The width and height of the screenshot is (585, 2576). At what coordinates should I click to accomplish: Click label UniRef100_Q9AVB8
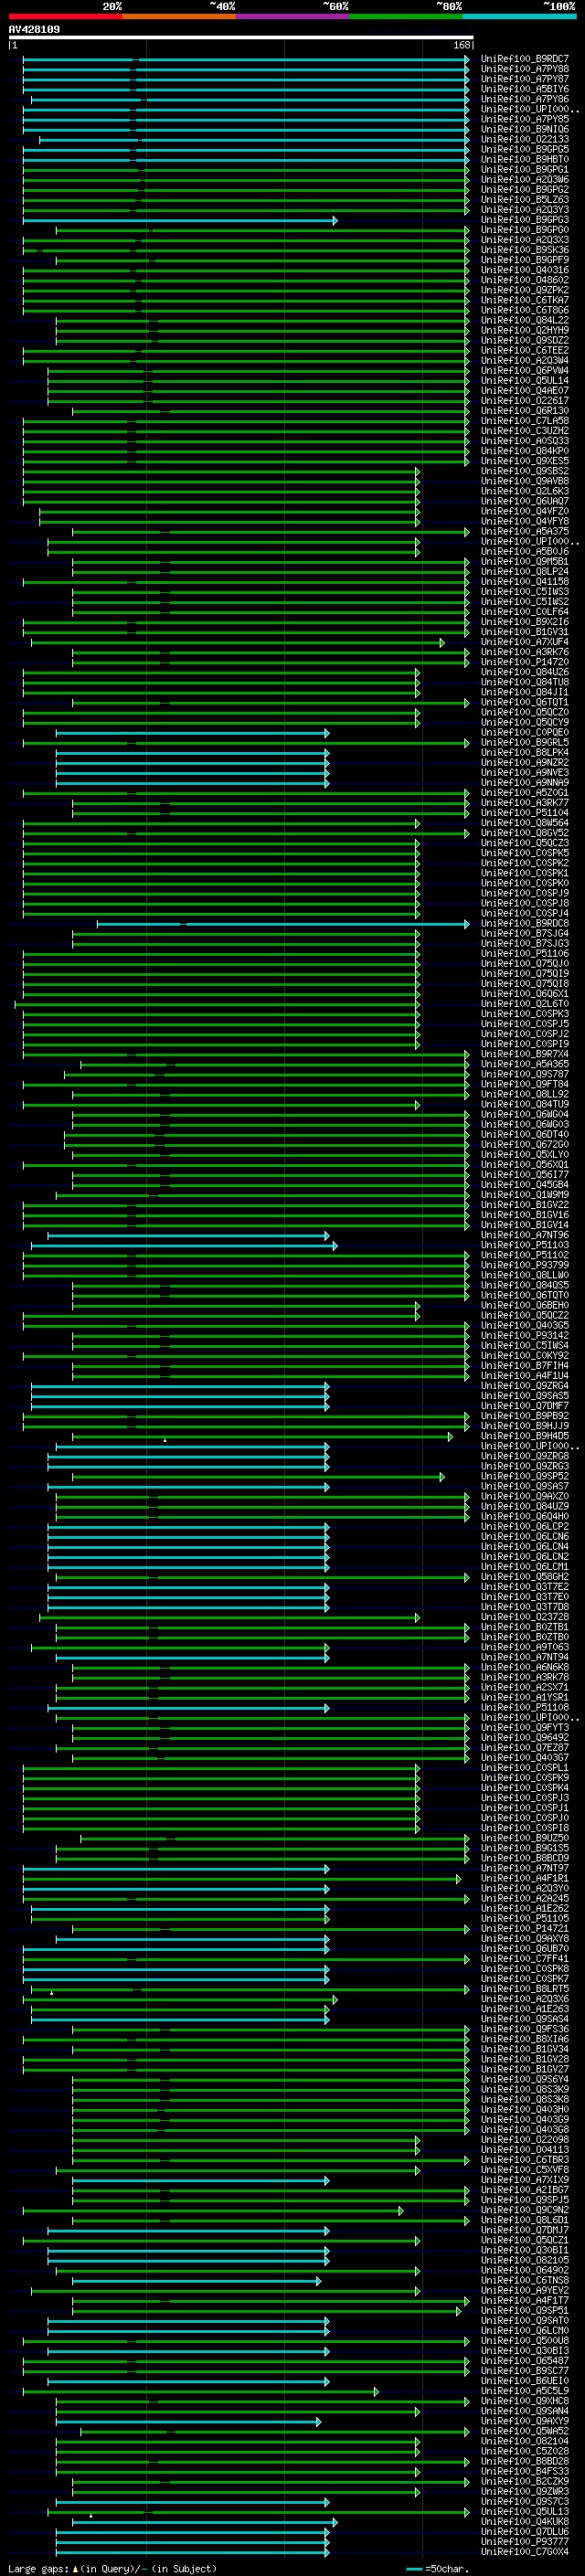point(525,481)
